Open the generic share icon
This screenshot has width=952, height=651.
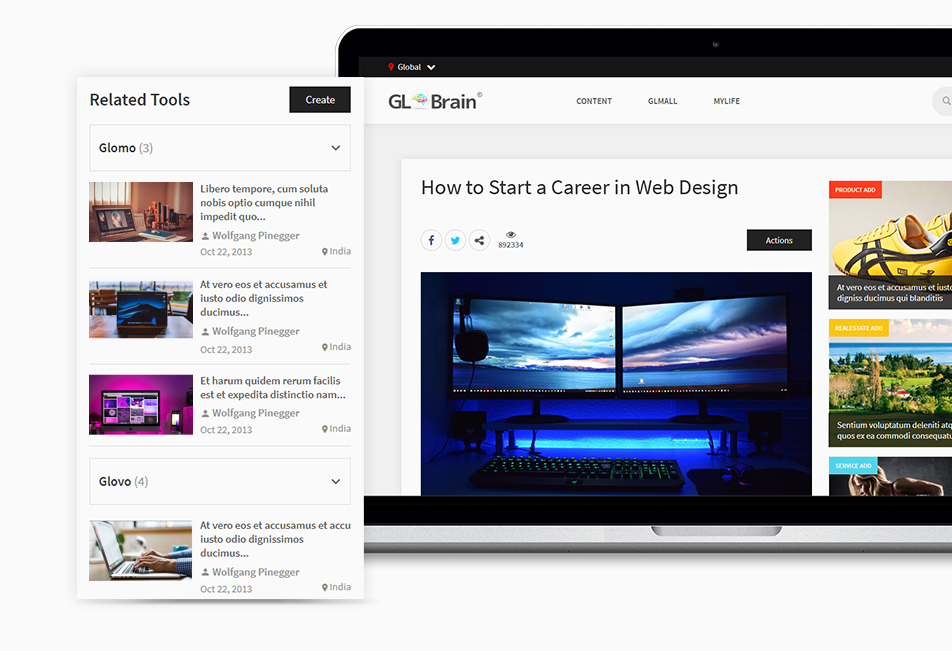(x=479, y=240)
